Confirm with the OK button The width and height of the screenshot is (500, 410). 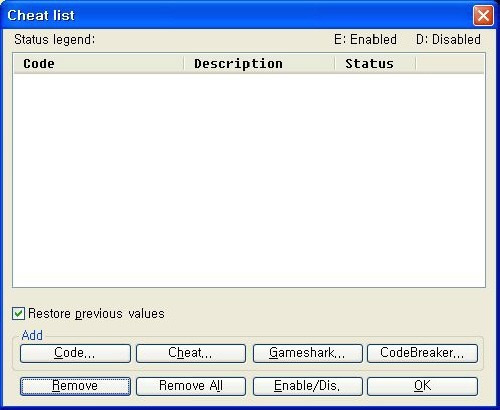[x=422, y=386]
